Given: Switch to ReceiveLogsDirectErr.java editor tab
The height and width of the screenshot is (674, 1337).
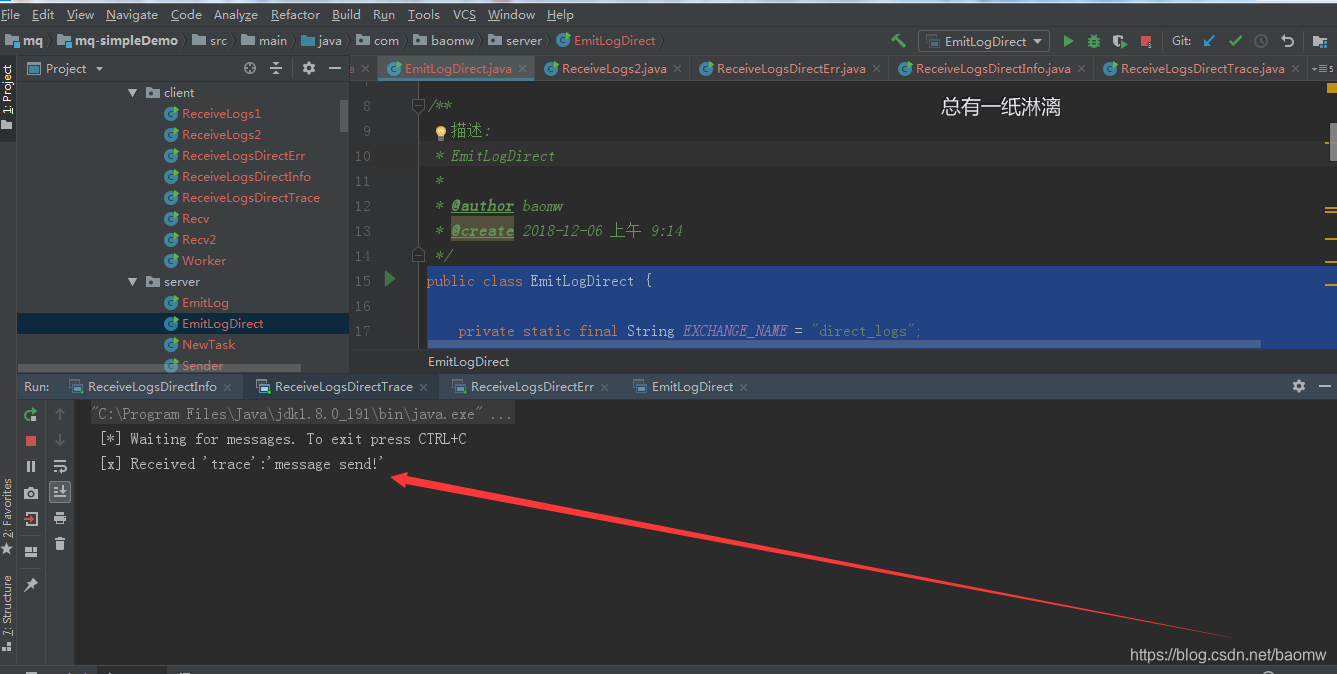Looking at the screenshot, I should (x=791, y=69).
